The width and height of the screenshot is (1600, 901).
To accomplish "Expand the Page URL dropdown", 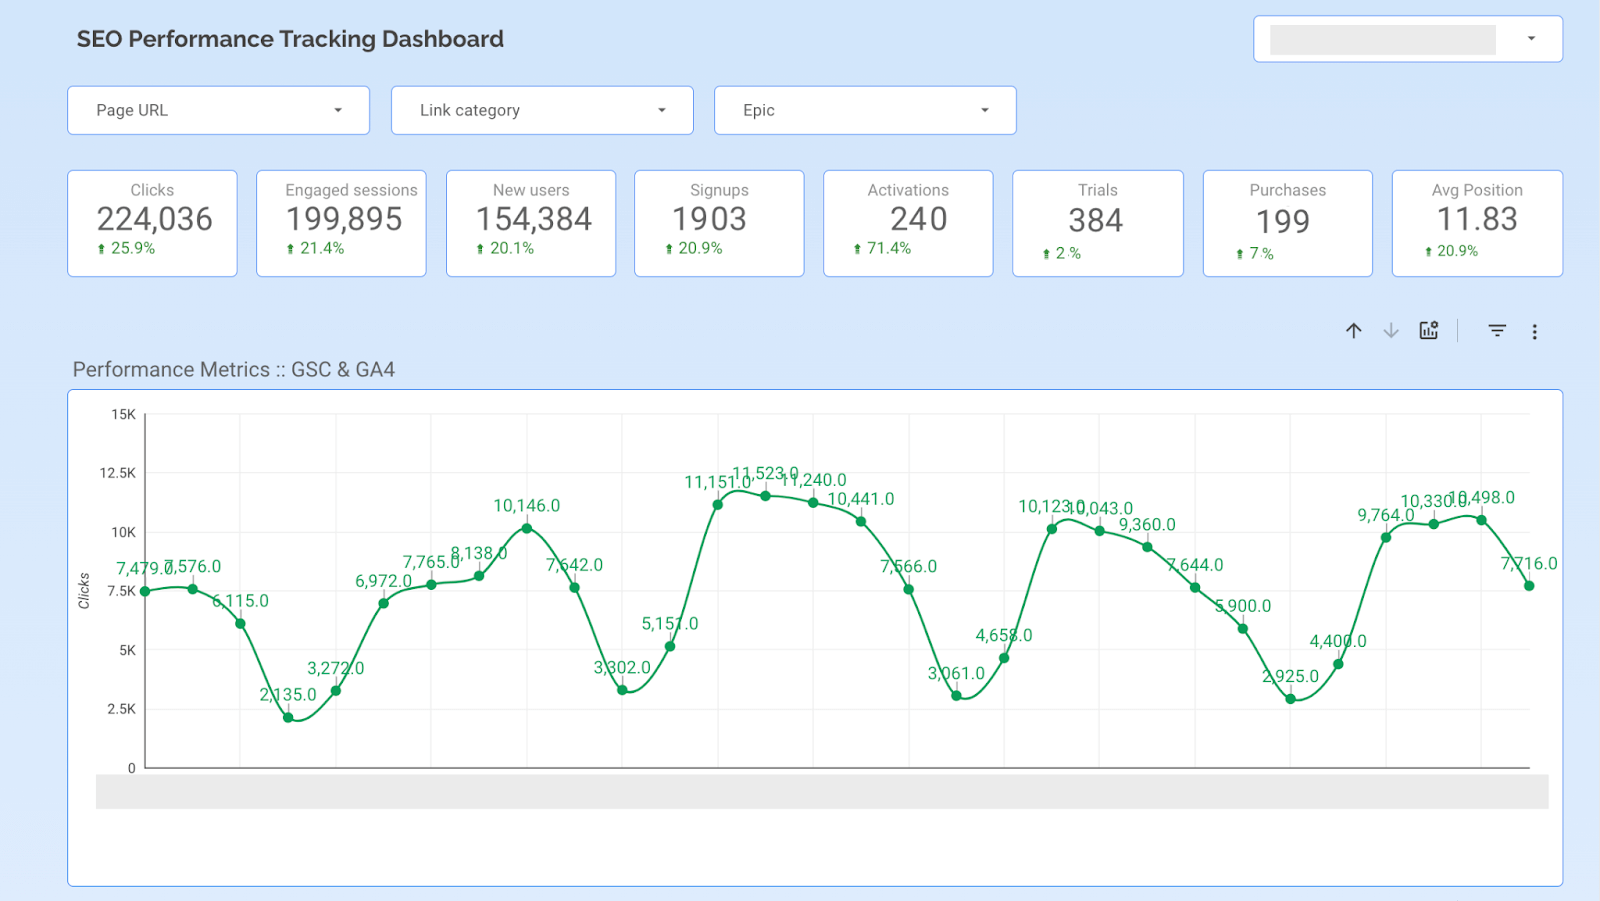I will click(x=218, y=110).
